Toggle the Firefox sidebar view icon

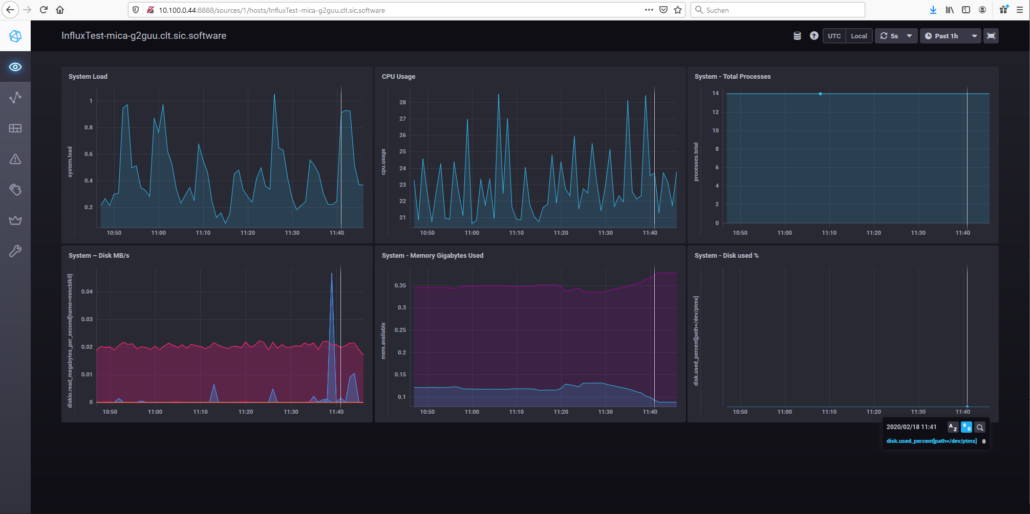(x=966, y=10)
